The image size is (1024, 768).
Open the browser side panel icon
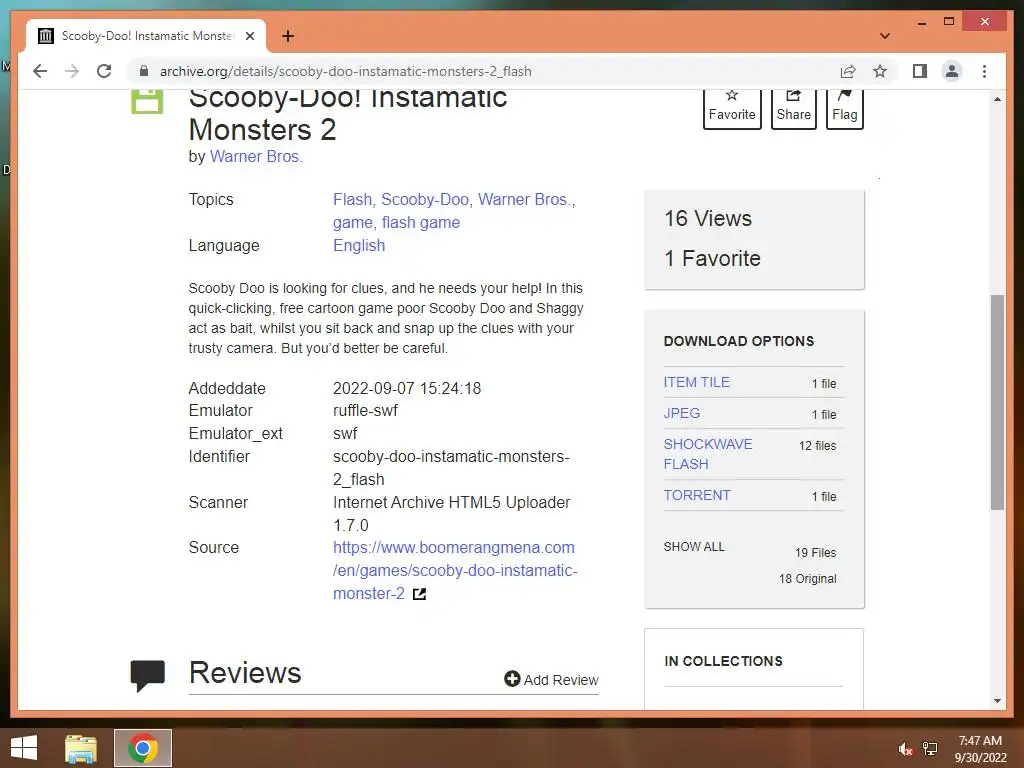[x=920, y=71]
